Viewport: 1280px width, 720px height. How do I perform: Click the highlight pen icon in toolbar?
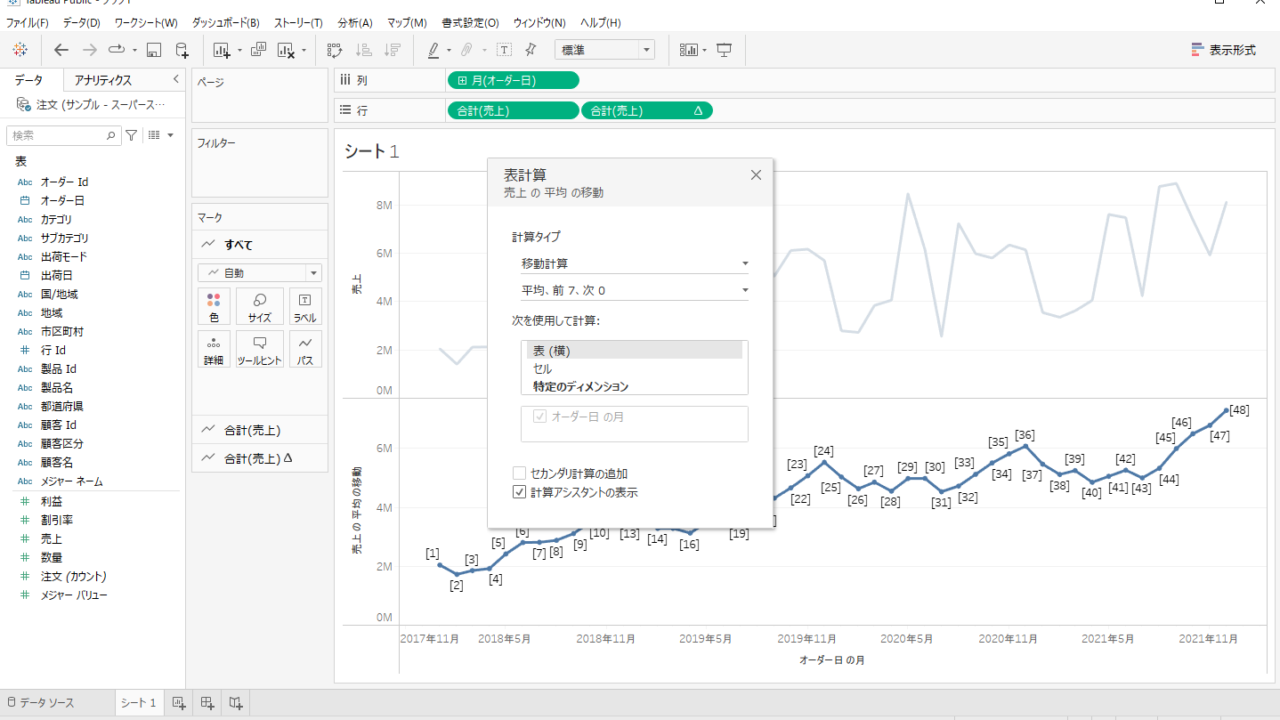pyautogui.click(x=434, y=49)
